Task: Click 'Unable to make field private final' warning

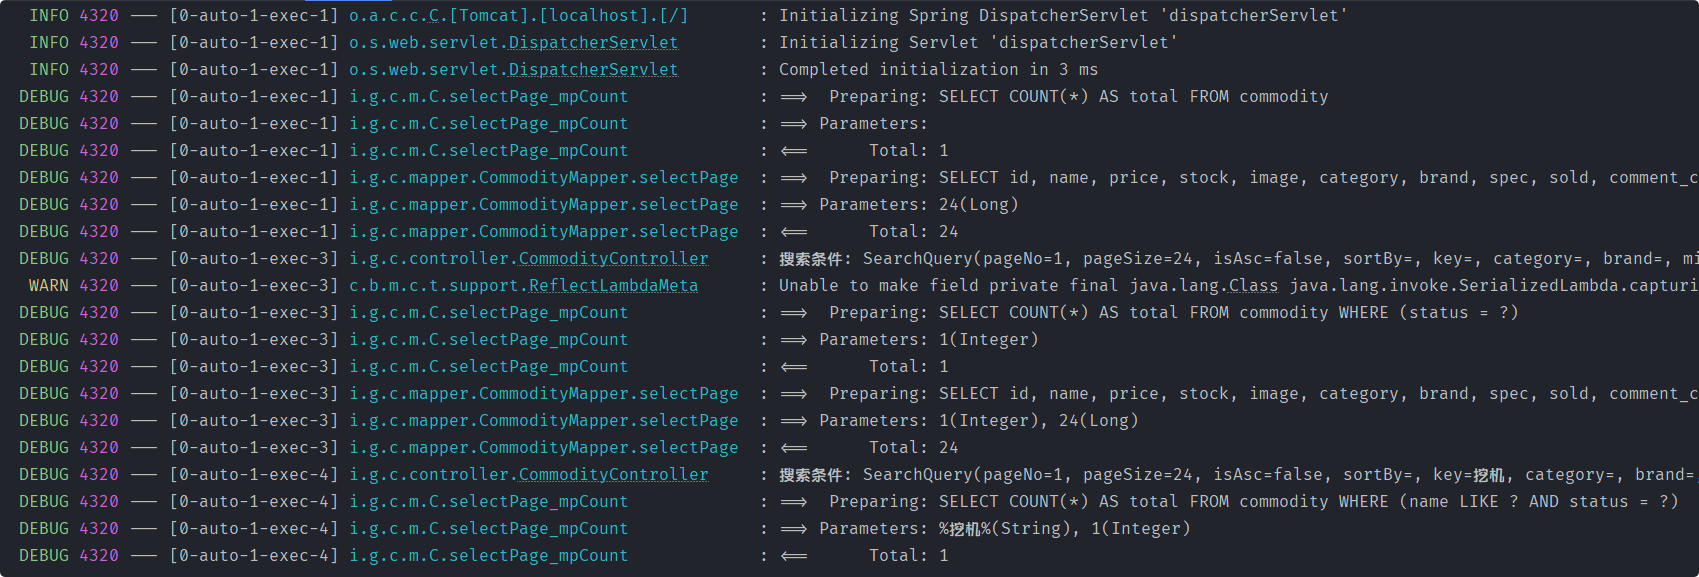Action: pos(1238,286)
